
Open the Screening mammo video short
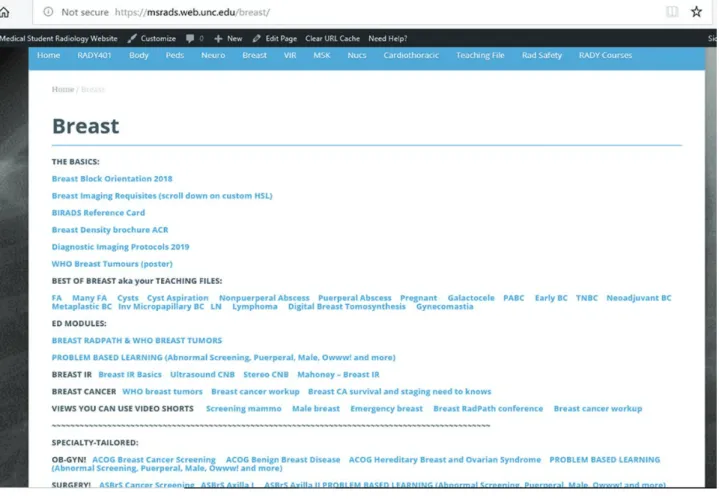coord(243,409)
